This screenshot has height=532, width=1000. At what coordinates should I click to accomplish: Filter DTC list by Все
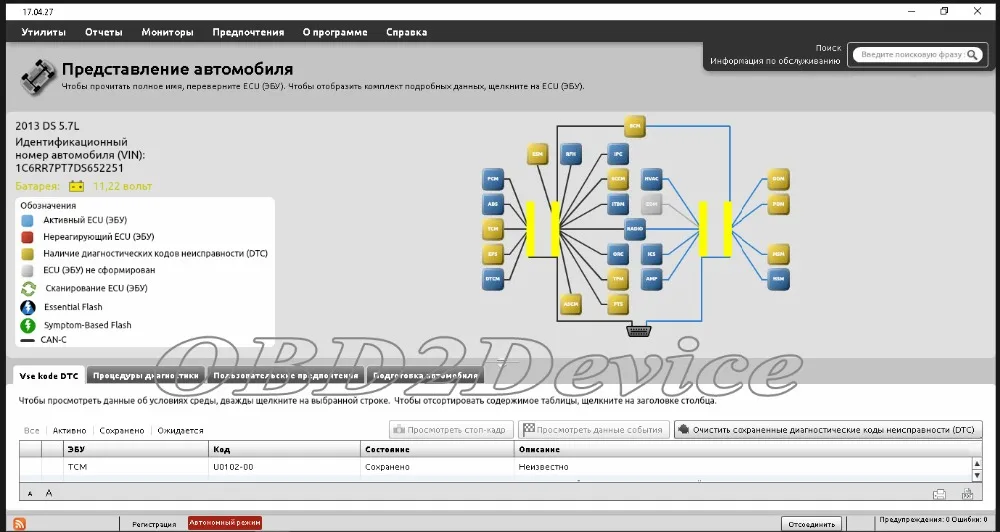31,431
